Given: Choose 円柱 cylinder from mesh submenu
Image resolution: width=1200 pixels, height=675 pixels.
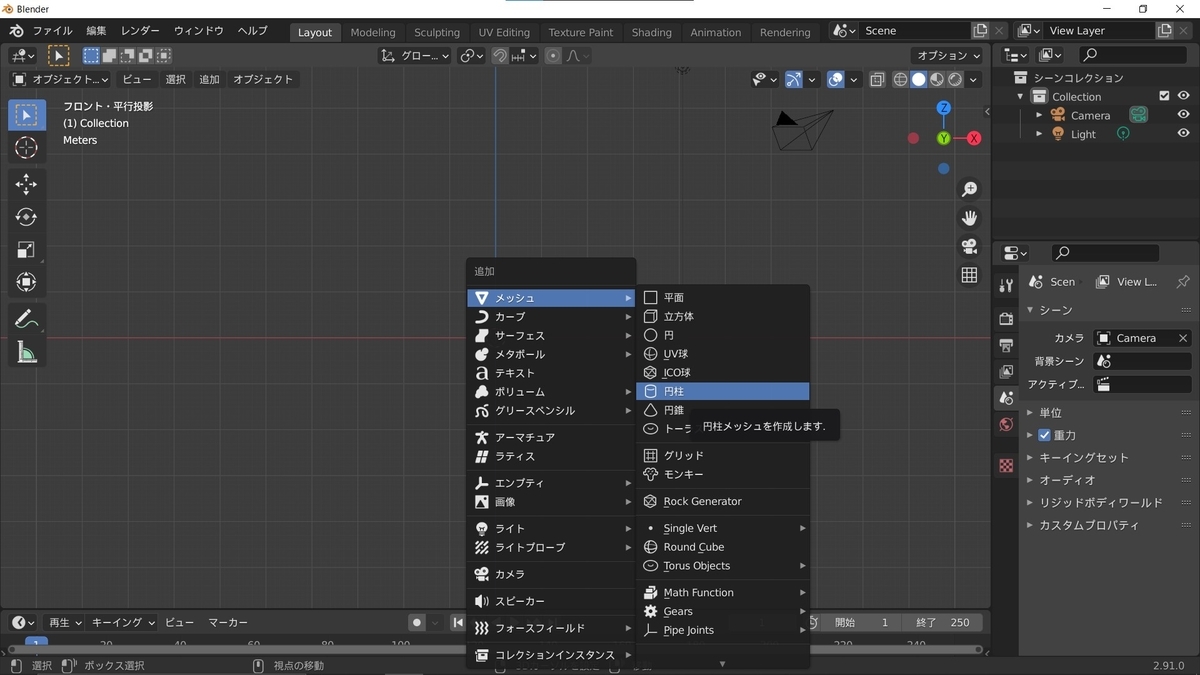Looking at the screenshot, I should coord(723,391).
